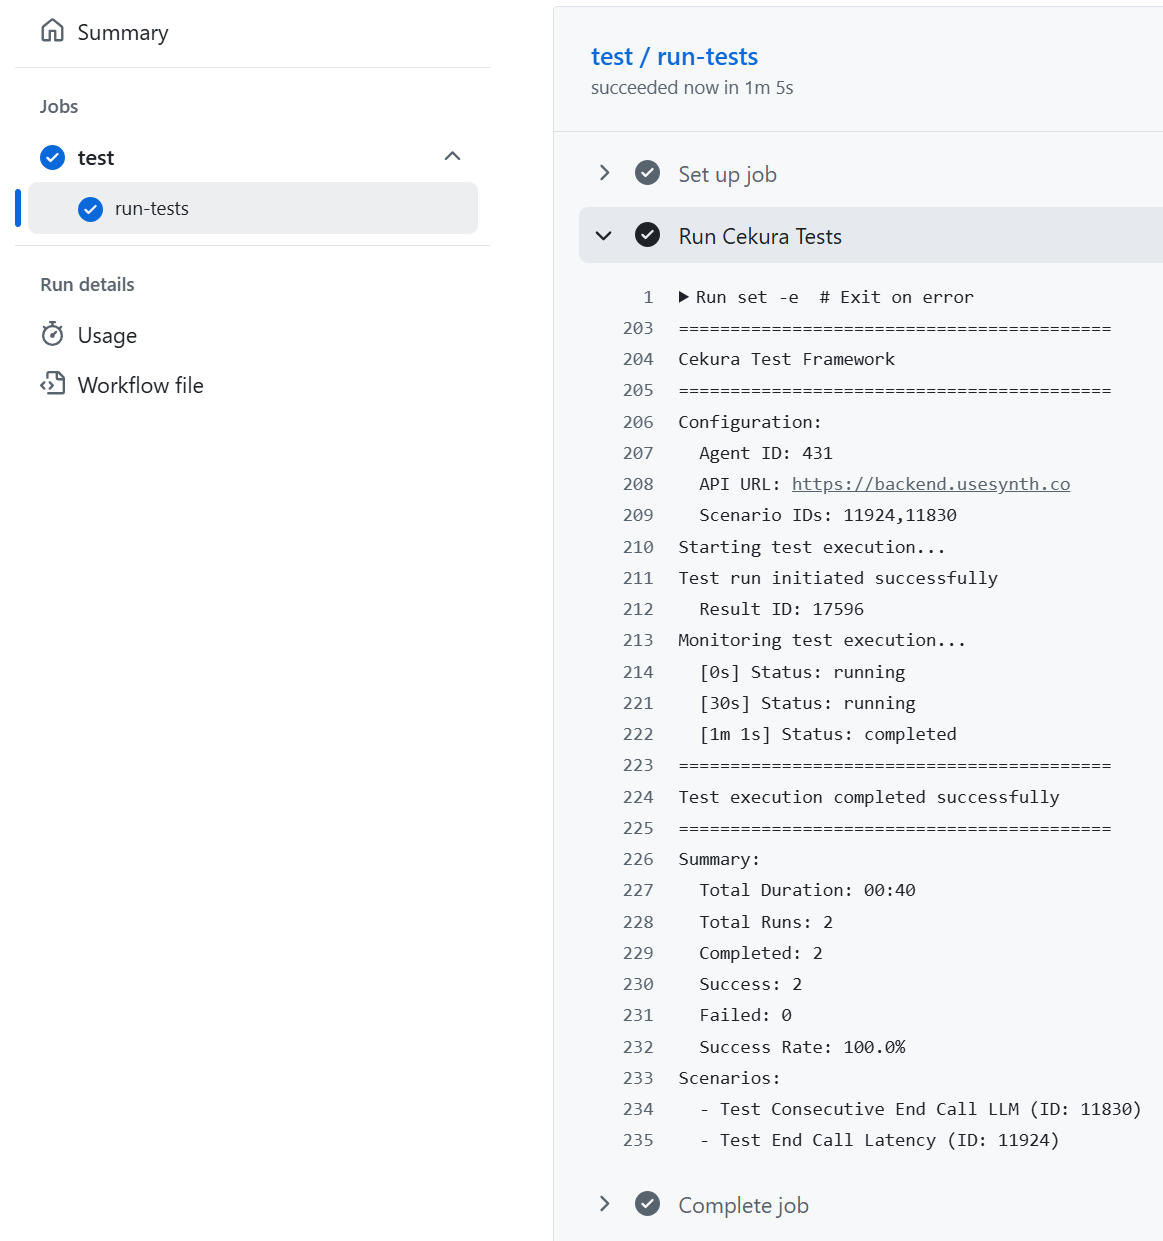Click the check icon beside Complete job

click(648, 1204)
